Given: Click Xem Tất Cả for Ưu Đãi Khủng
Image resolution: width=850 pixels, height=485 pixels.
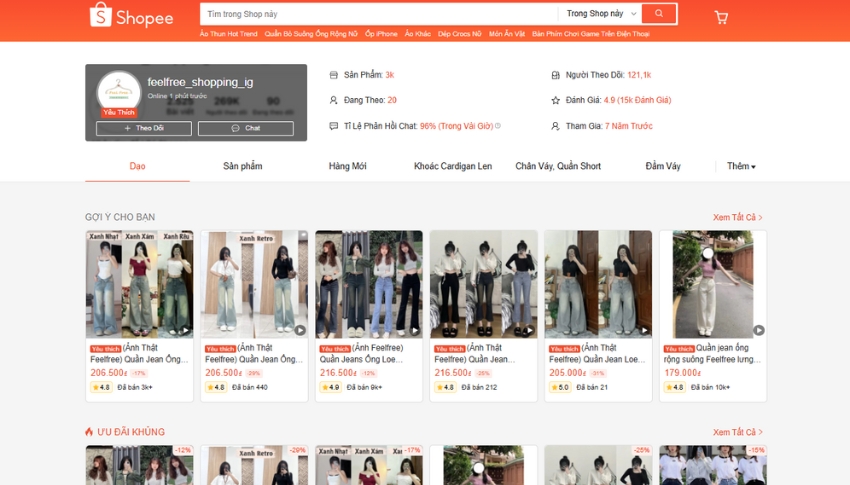Looking at the screenshot, I should click(738, 432).
